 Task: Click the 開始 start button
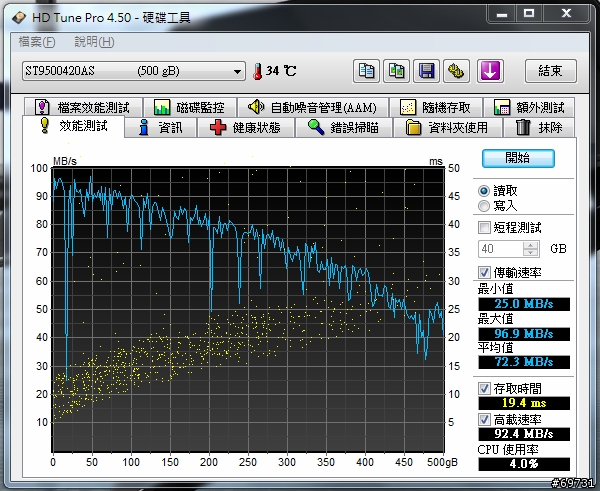click(518, 158)
